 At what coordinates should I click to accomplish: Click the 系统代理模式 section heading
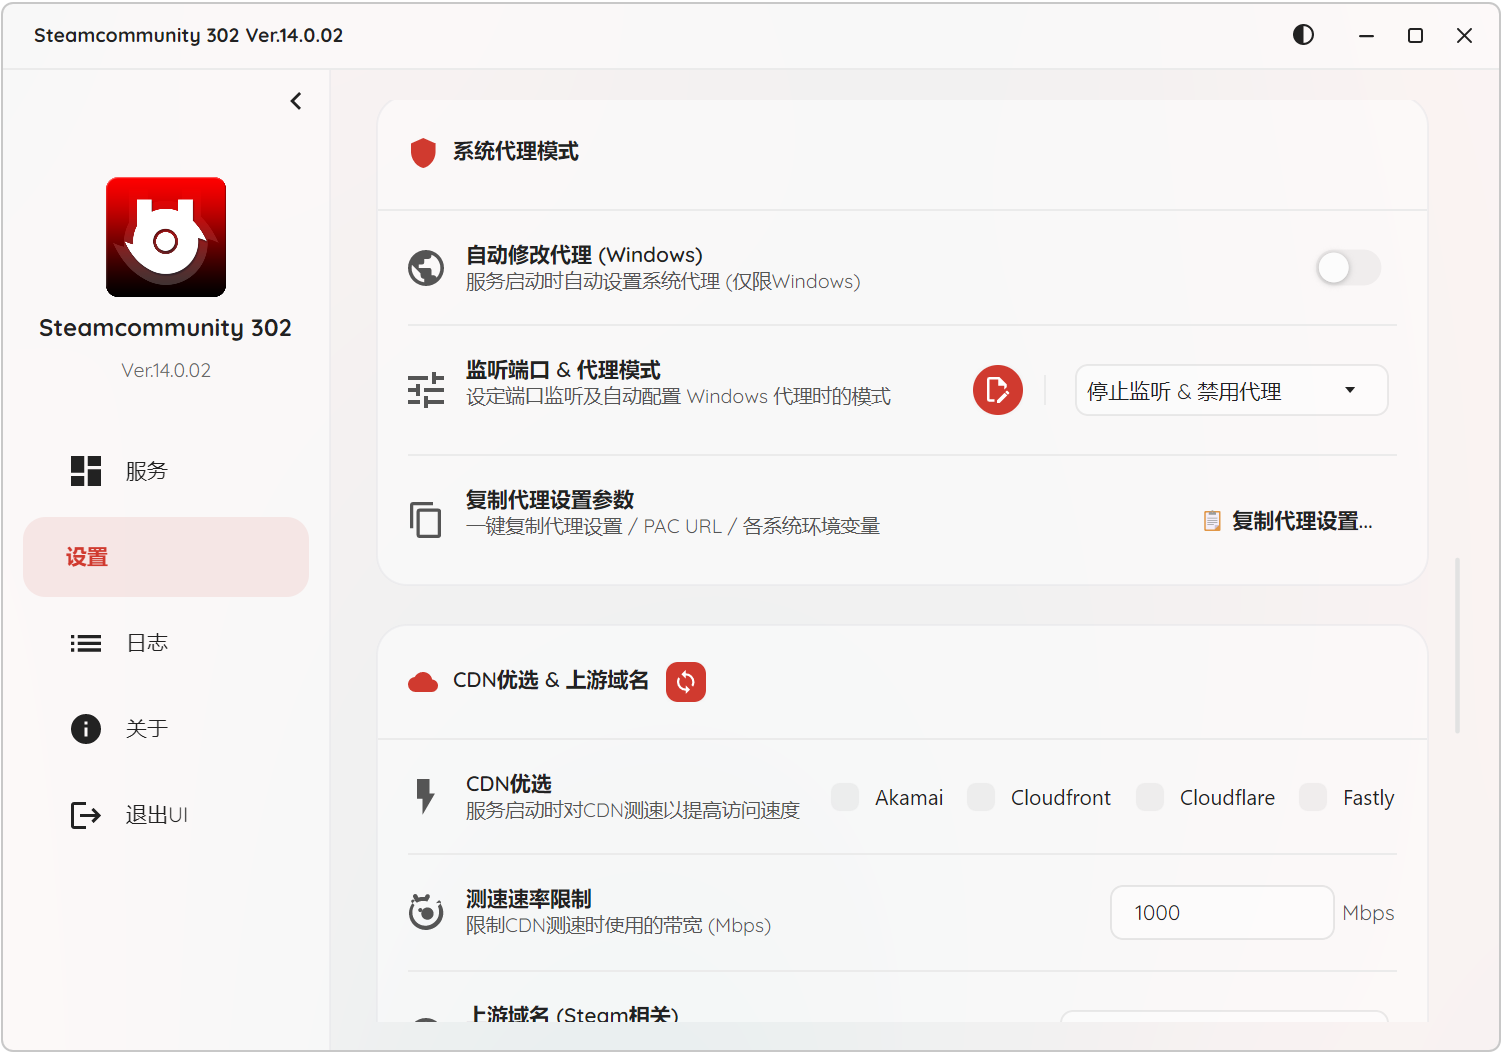tap(516, 152)
